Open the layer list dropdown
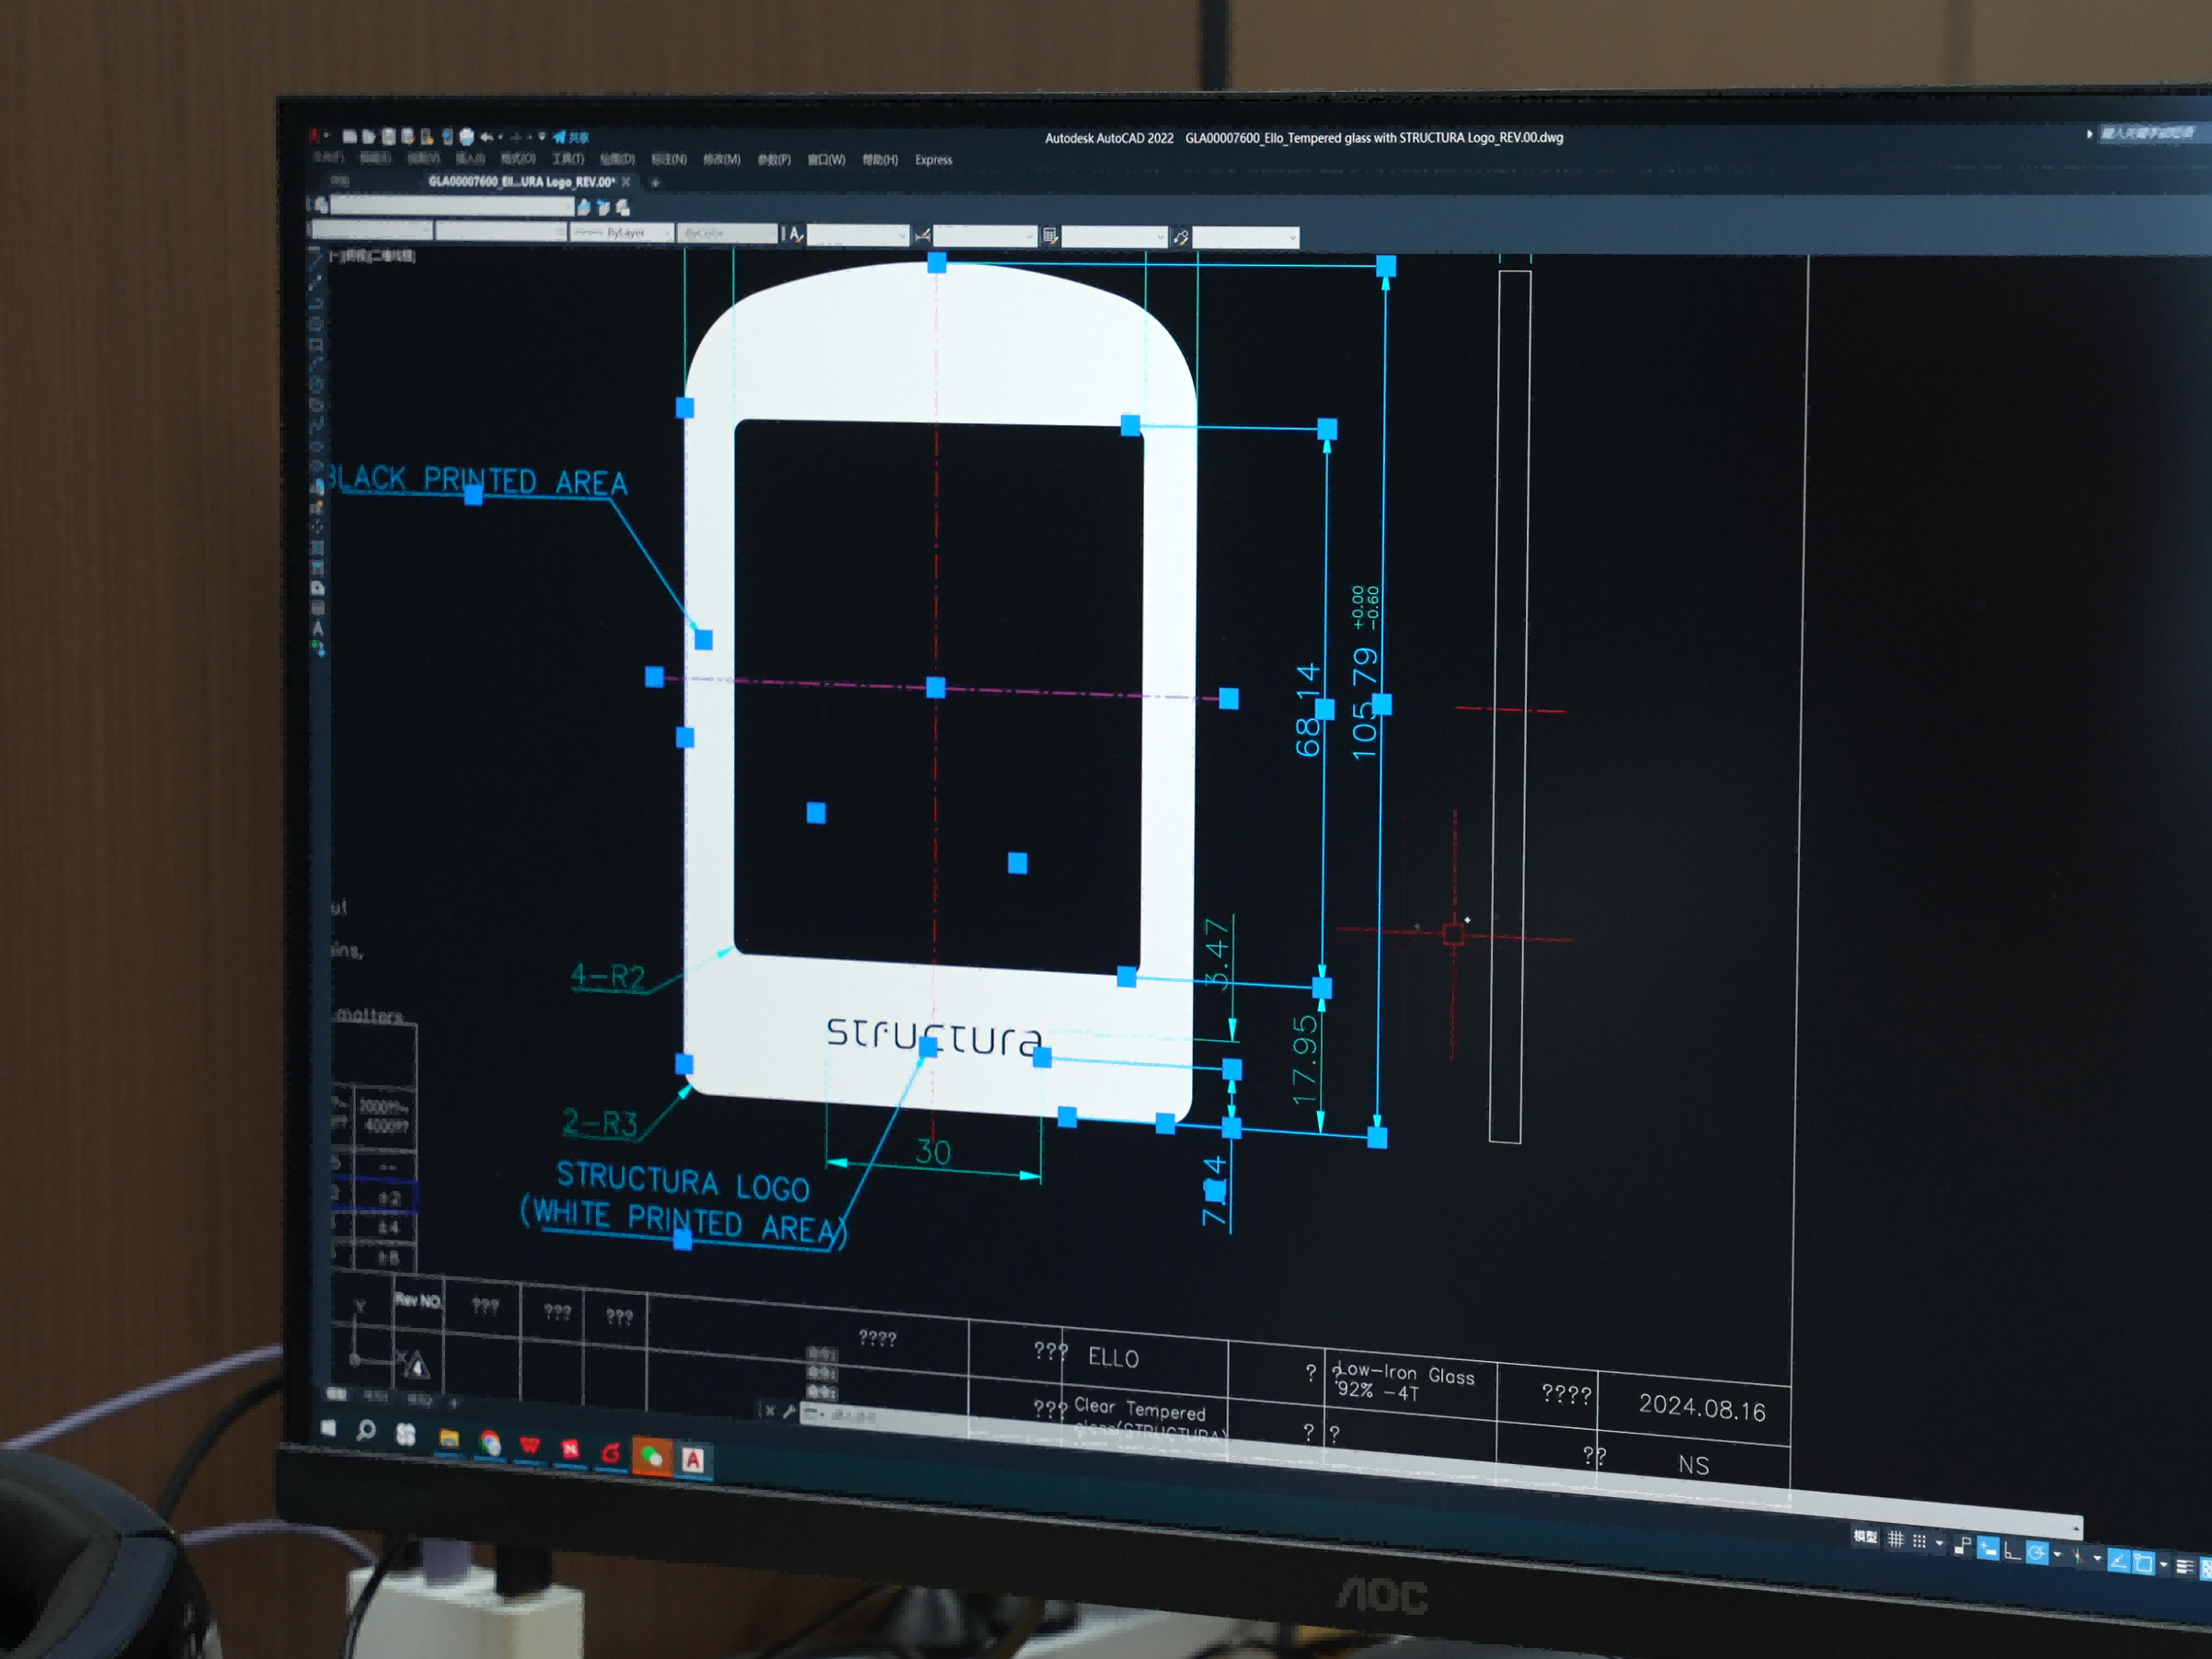Screen dimensions: 2212x1659 [452, 206]
